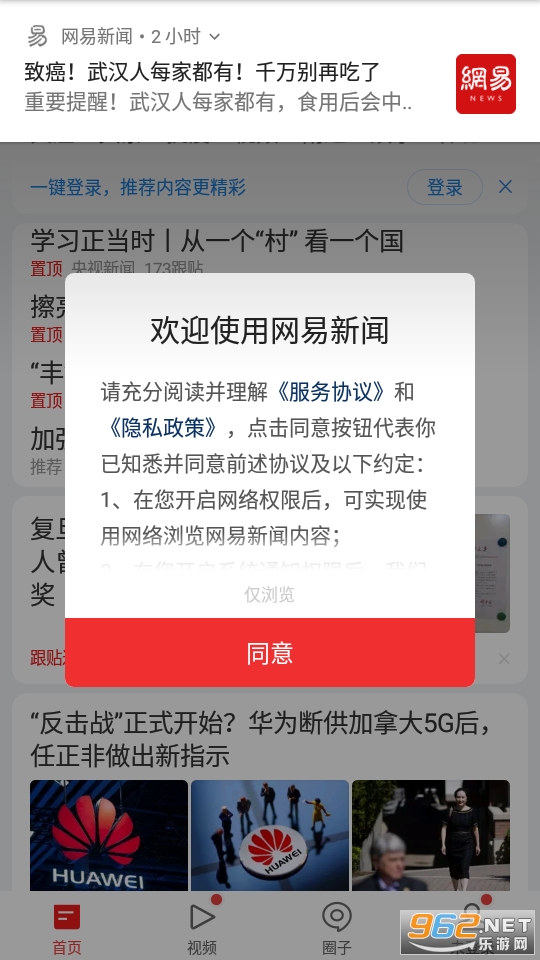Open the woman in black dress thumbnail
Image resolution: width=540 pixels, height=960 pixels.
[431, 835]
